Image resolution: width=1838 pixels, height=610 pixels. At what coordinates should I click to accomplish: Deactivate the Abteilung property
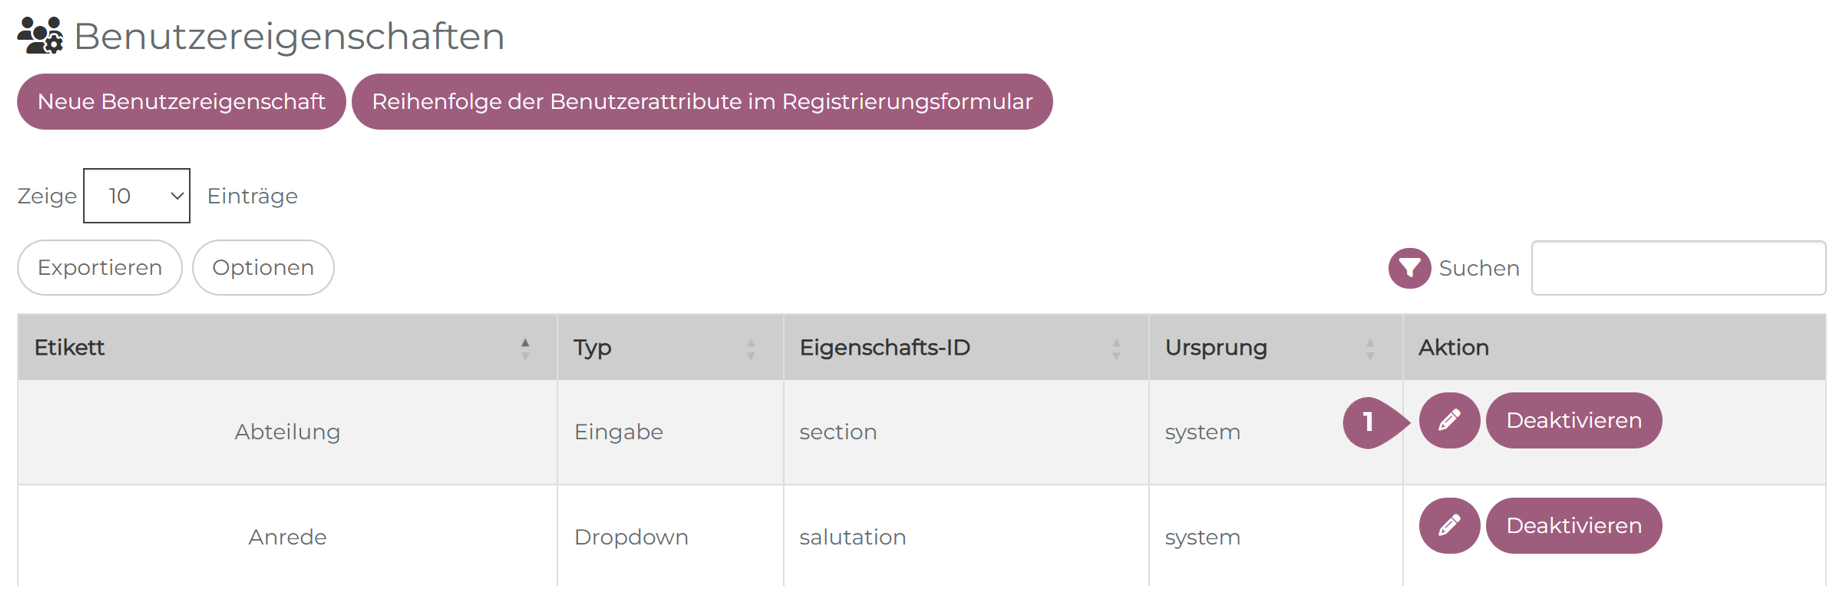click(x=1573, y=421)
